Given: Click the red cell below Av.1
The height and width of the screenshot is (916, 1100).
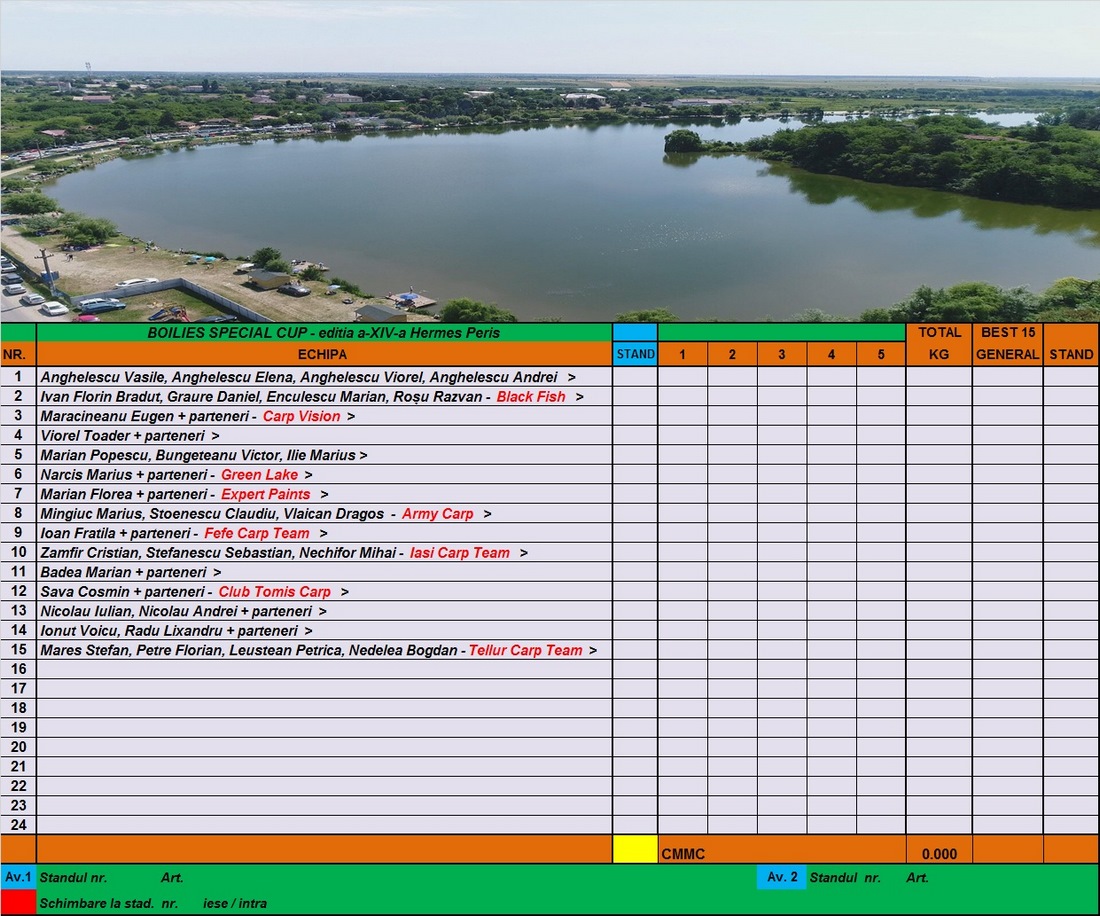Looking at the screenshot, I should coord(18,902).
